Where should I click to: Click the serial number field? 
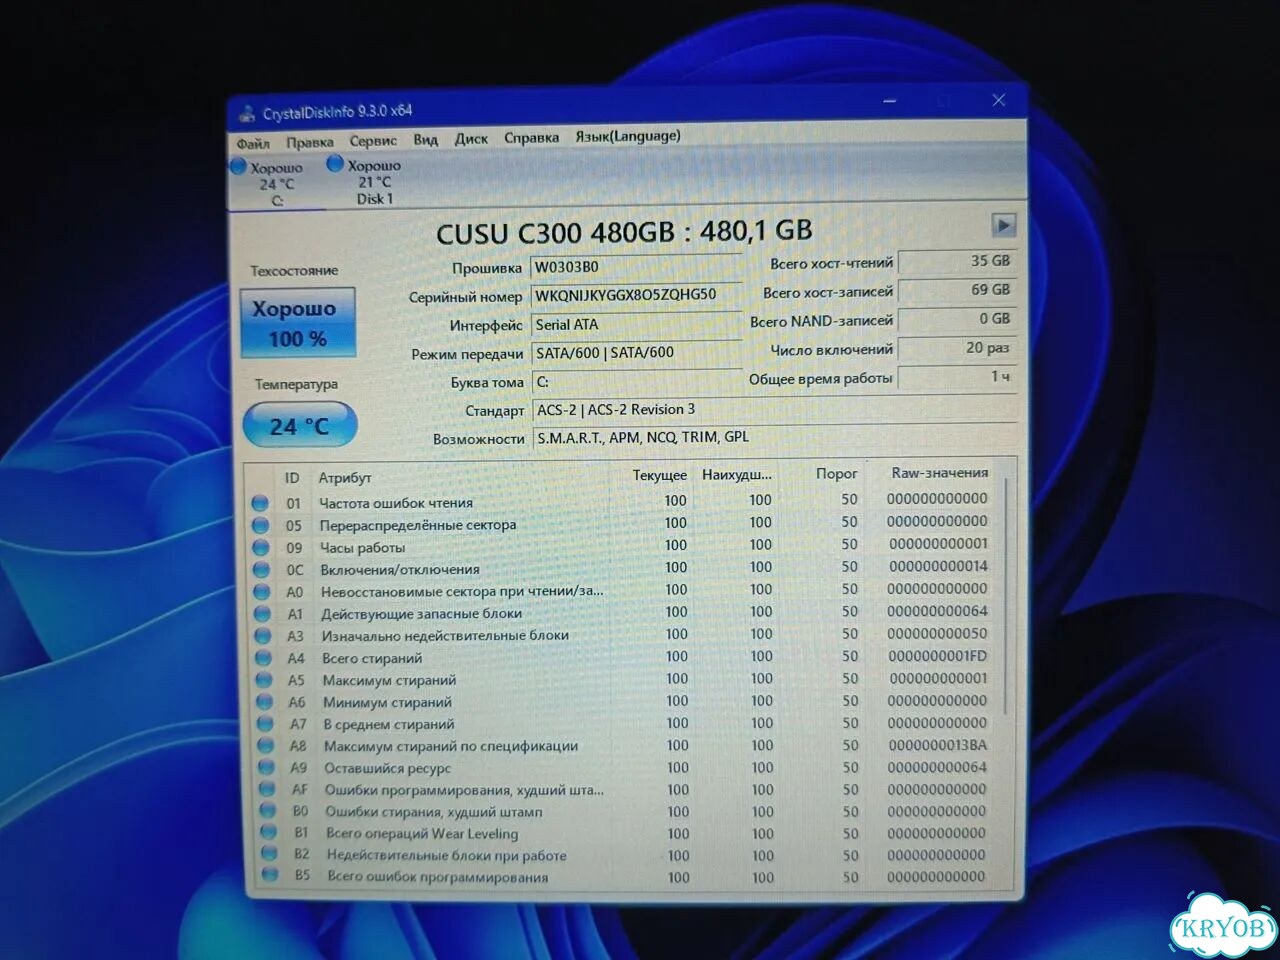pyautogui.click(x=636, y=295)
